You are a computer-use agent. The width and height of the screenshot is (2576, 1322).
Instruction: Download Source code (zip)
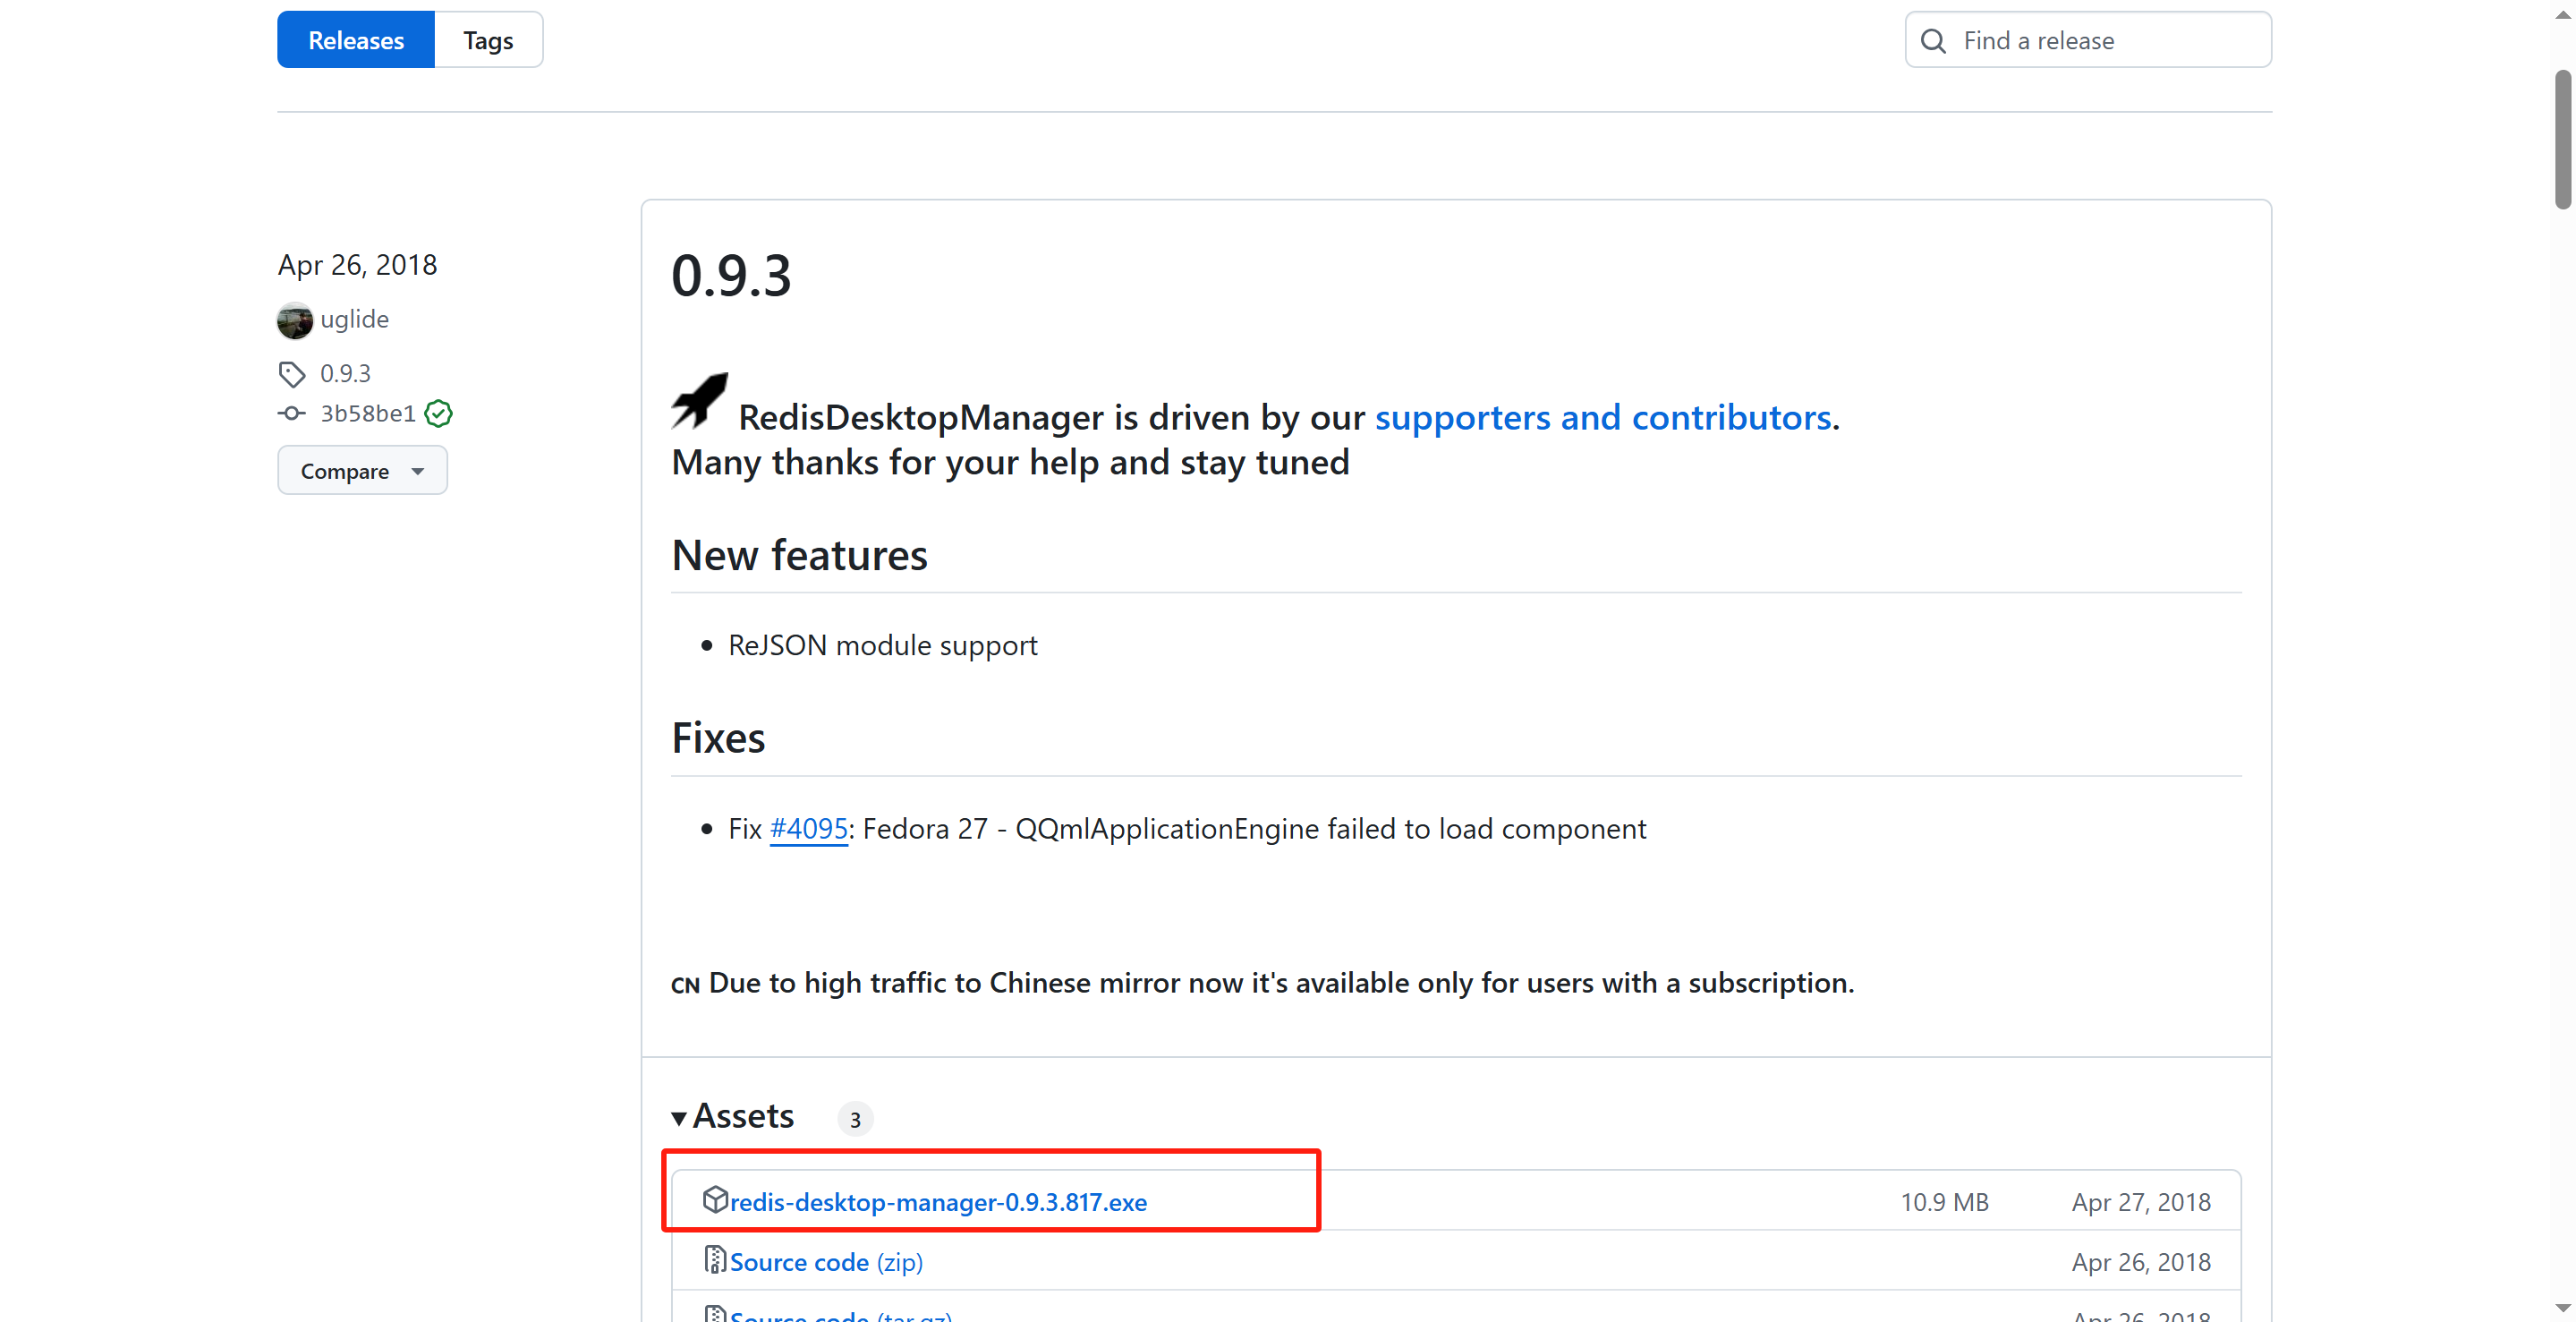coord(826,1262)
